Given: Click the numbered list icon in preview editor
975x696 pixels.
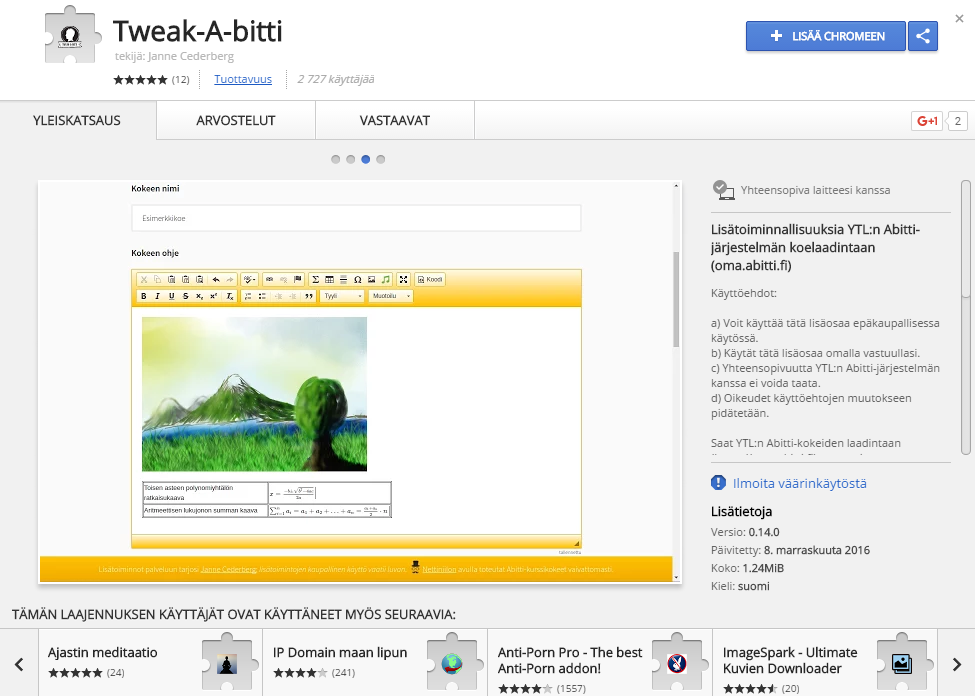Looking at the screenshot, I should pyautogui.click(x=248, y=296).
